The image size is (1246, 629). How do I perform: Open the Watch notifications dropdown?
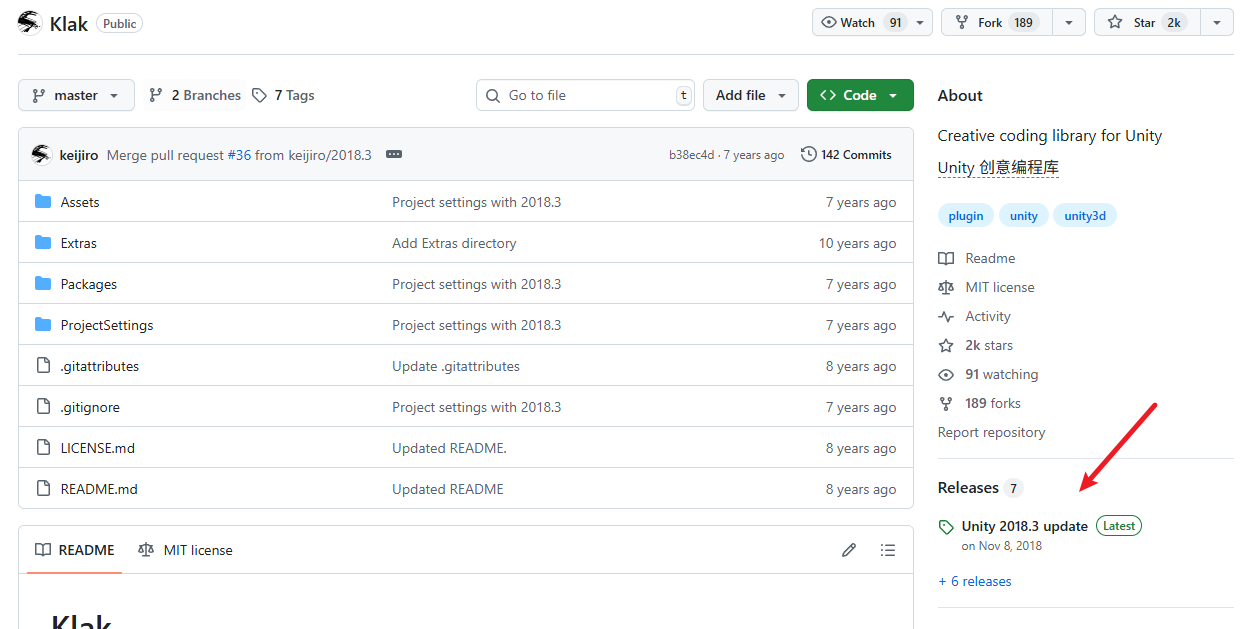tap(872, 22)
